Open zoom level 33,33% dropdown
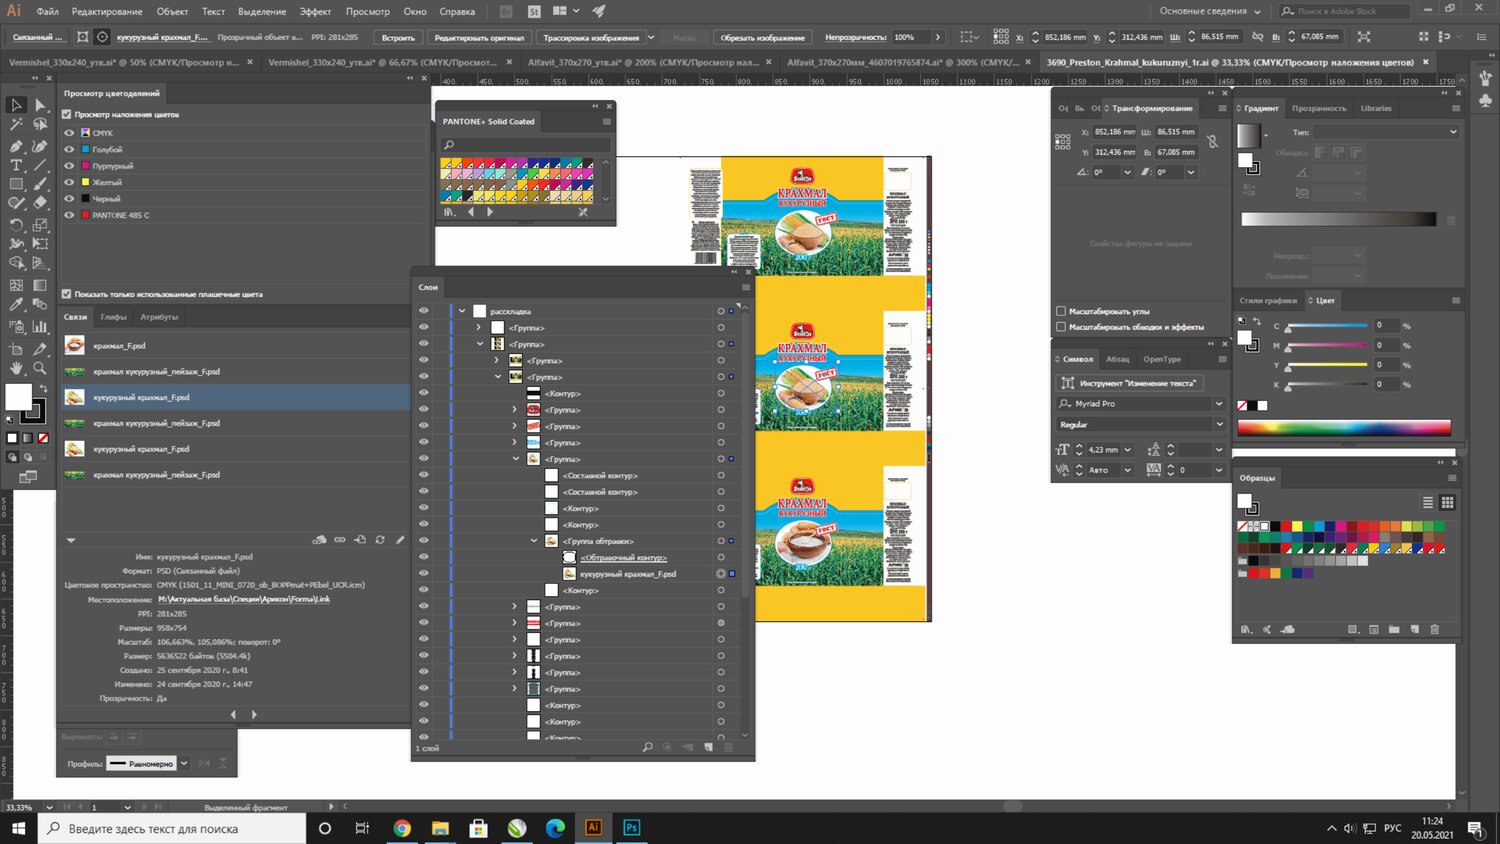 click(x=49, y=807)
